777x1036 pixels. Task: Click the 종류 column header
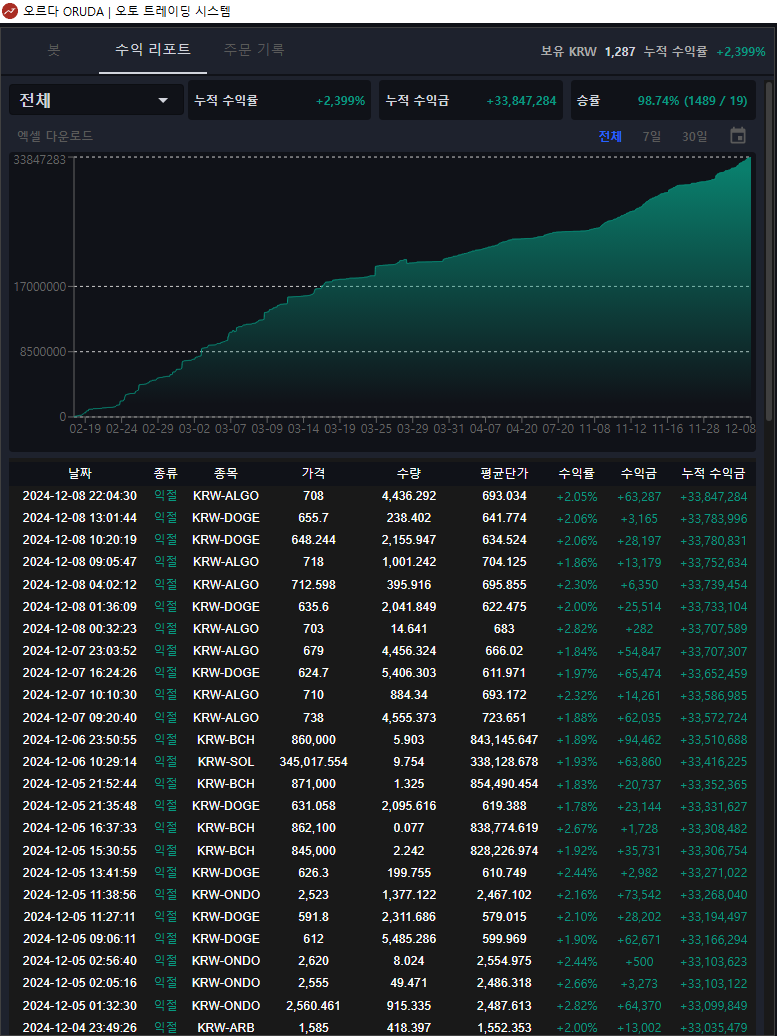pos(165,473)
